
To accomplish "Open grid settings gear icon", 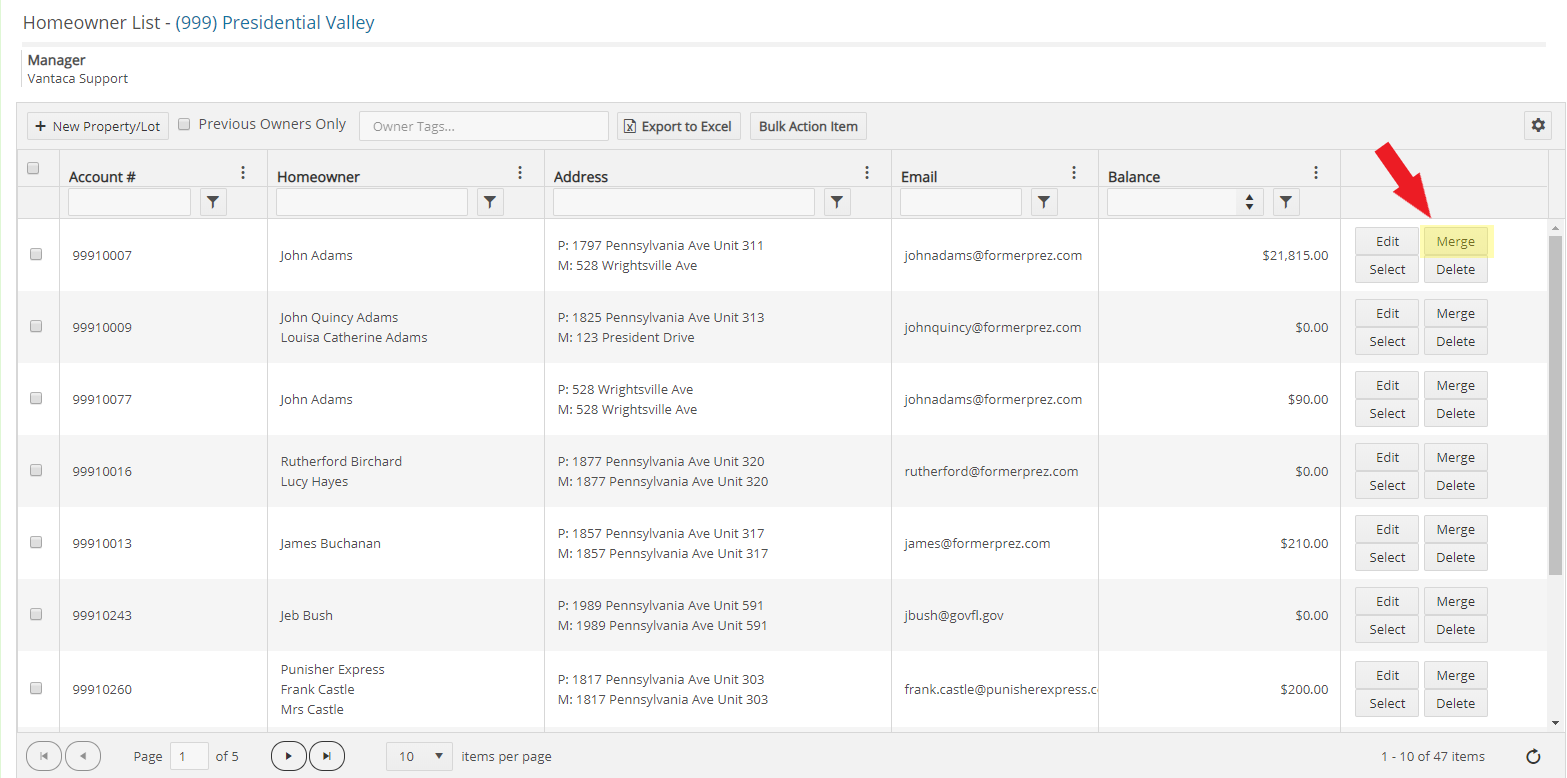I will click(x=1537, y=125).
